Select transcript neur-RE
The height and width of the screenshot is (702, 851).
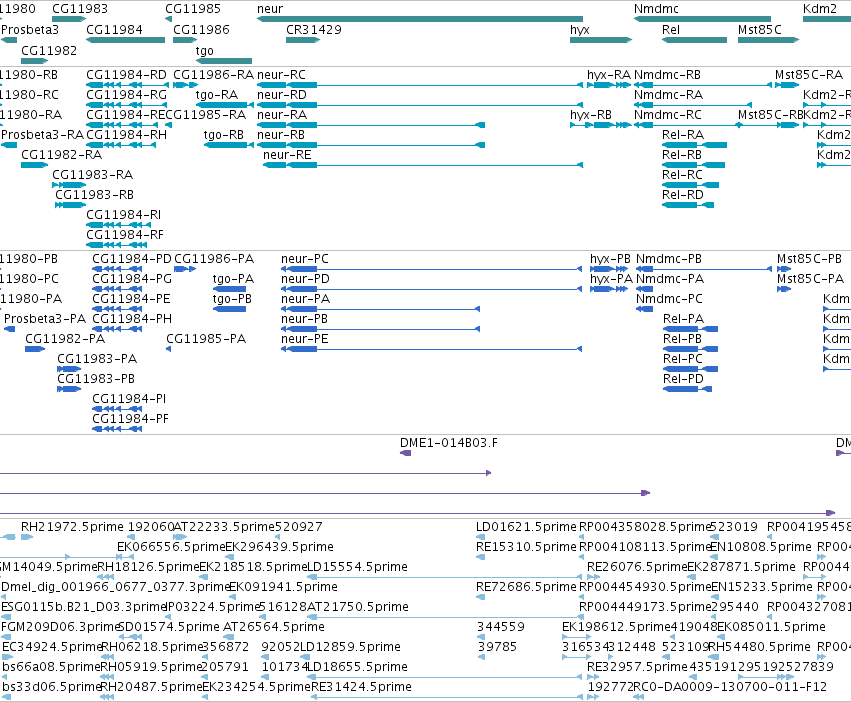(x=287, y=155)
